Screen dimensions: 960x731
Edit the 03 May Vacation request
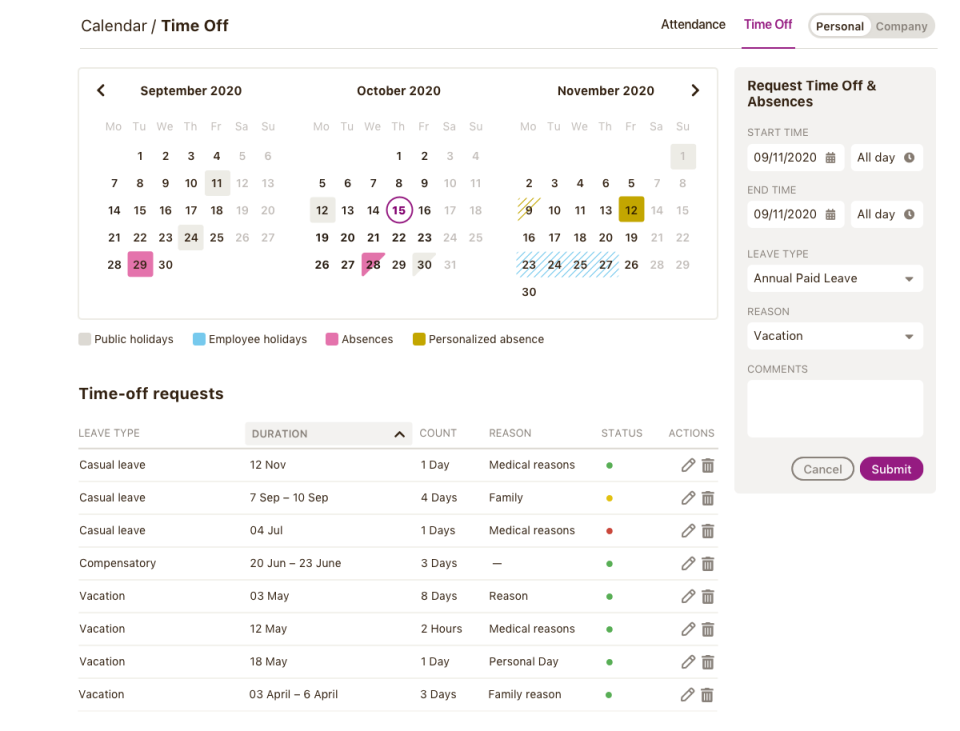[688, 596]
